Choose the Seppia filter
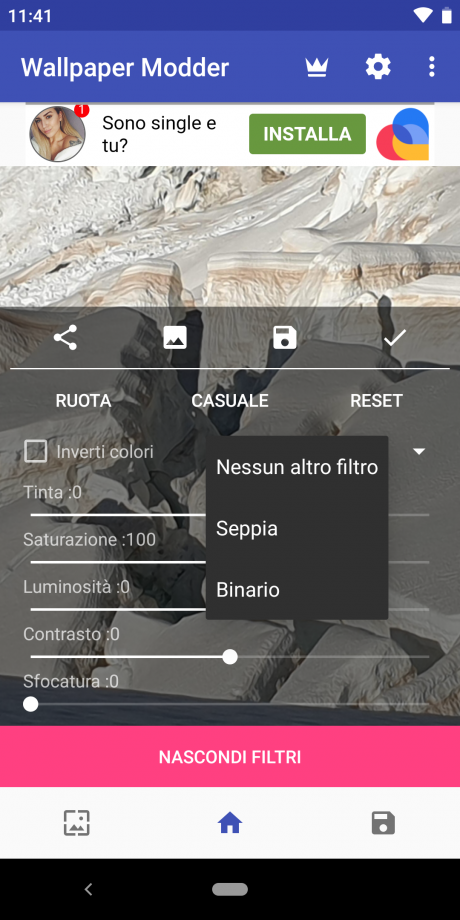 pos(297,529)
